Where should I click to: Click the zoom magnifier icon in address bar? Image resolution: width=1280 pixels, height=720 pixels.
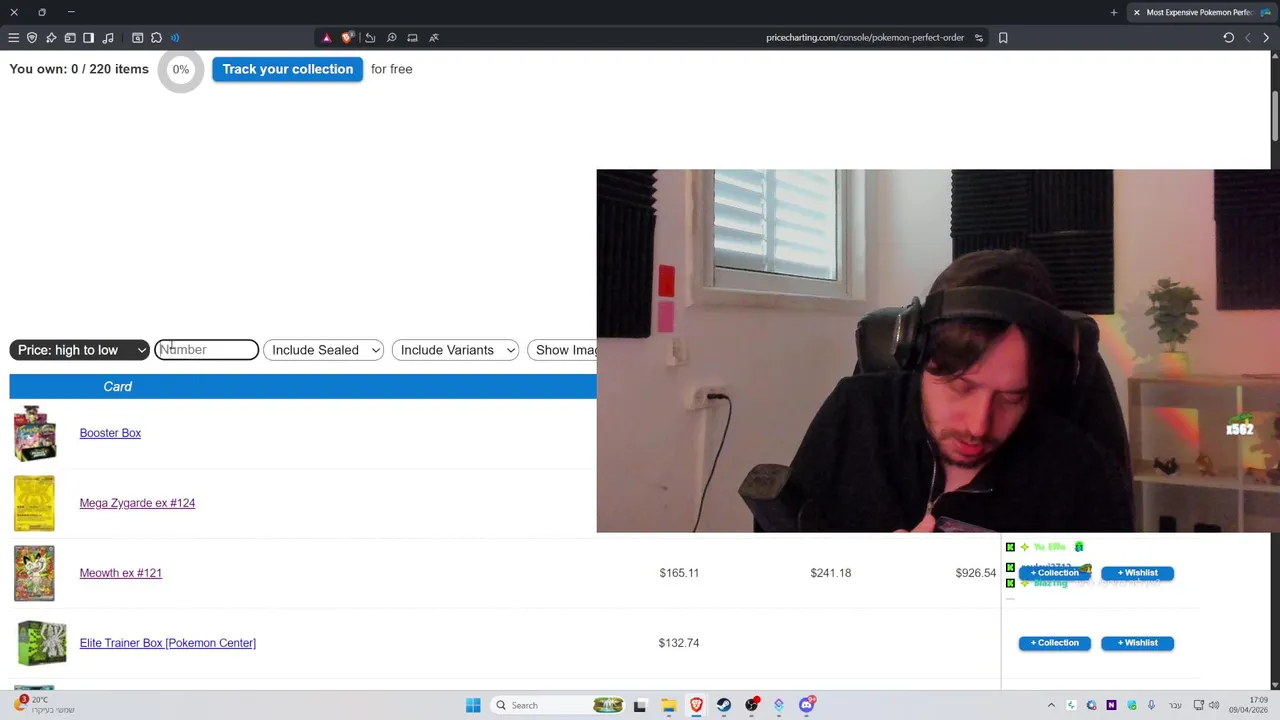pyautogui.click(x=392, y=38)
